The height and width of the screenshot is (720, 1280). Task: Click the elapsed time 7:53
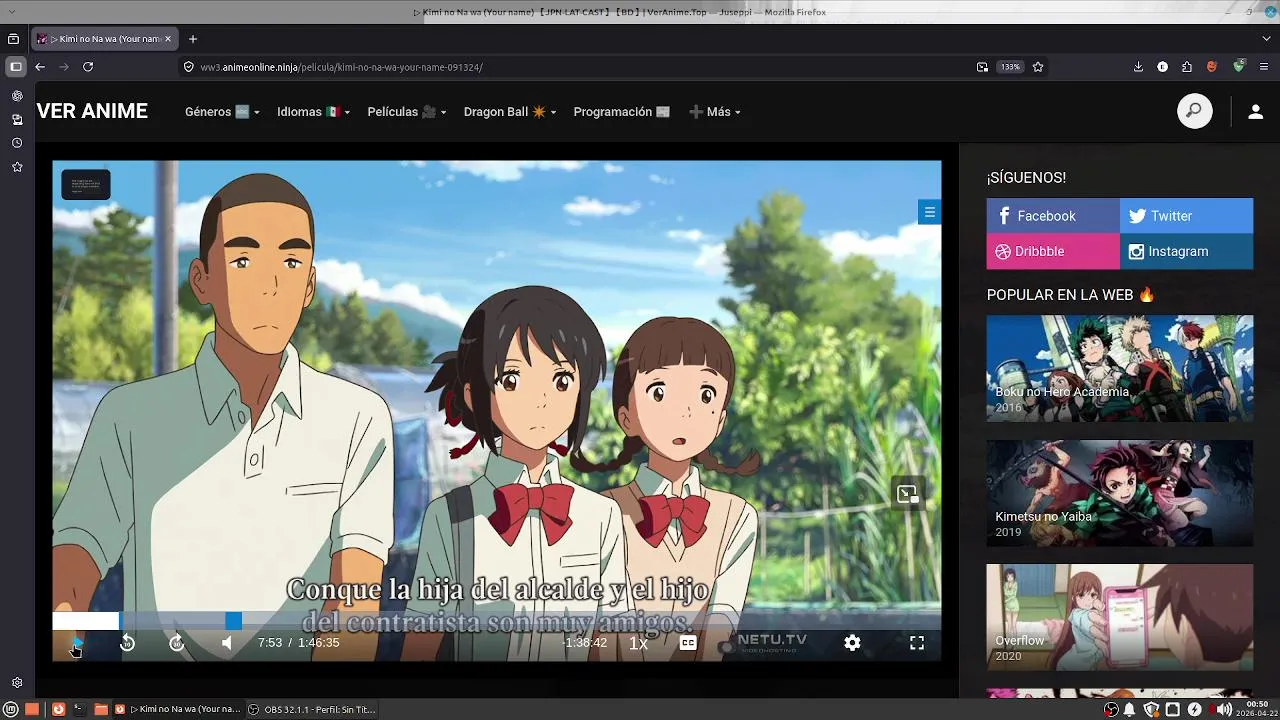pos(270,643)
